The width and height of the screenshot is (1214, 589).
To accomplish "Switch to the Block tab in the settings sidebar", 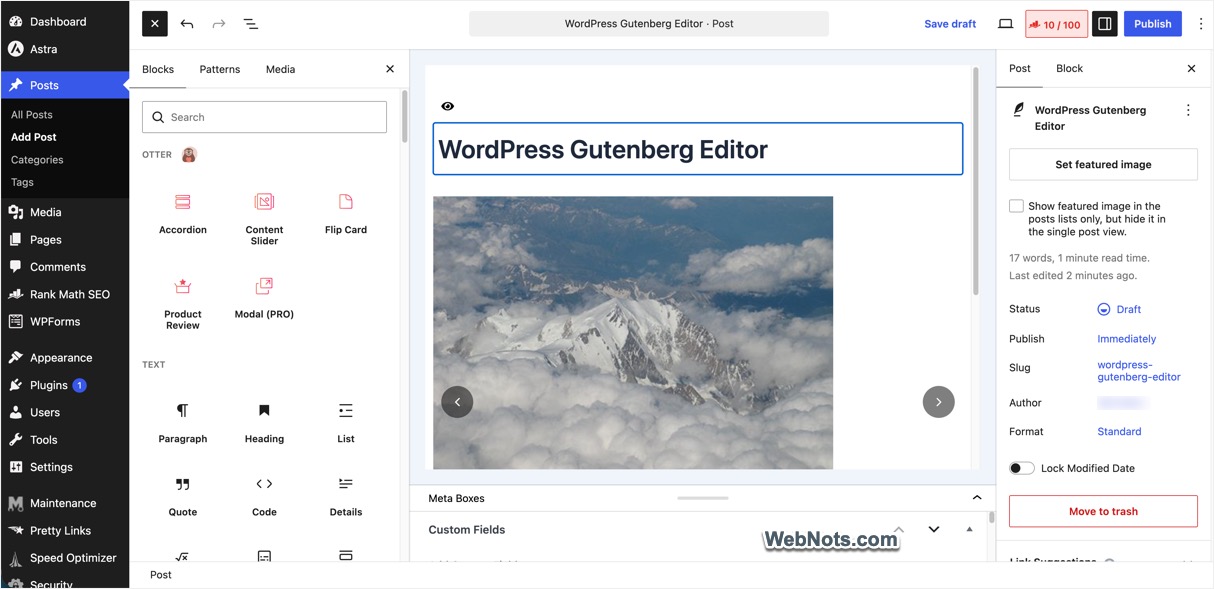I will point(1069,68).
